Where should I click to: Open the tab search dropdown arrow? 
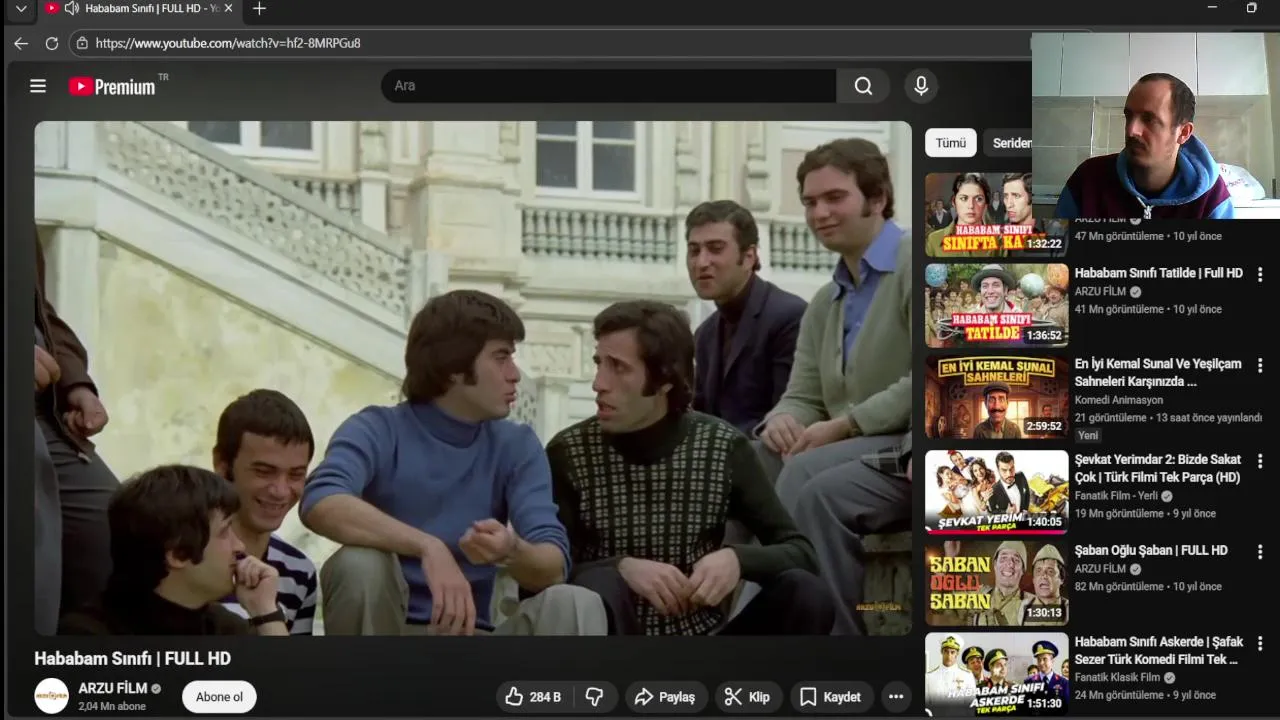[x=20, y=8]
